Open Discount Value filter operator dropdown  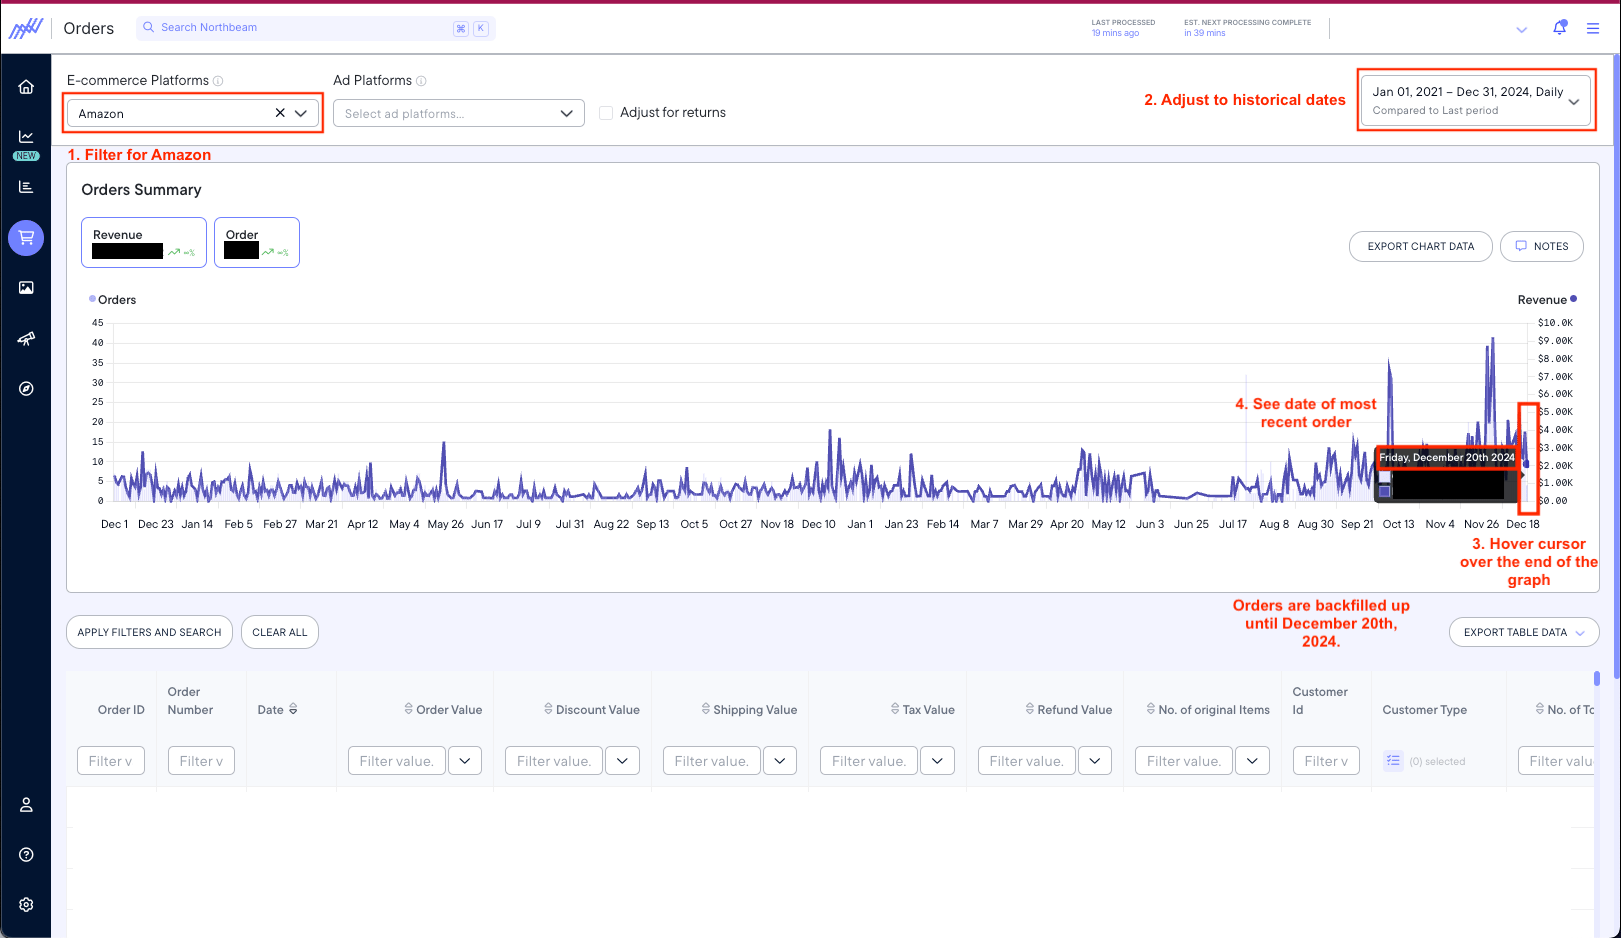click(x=622, y=761)
